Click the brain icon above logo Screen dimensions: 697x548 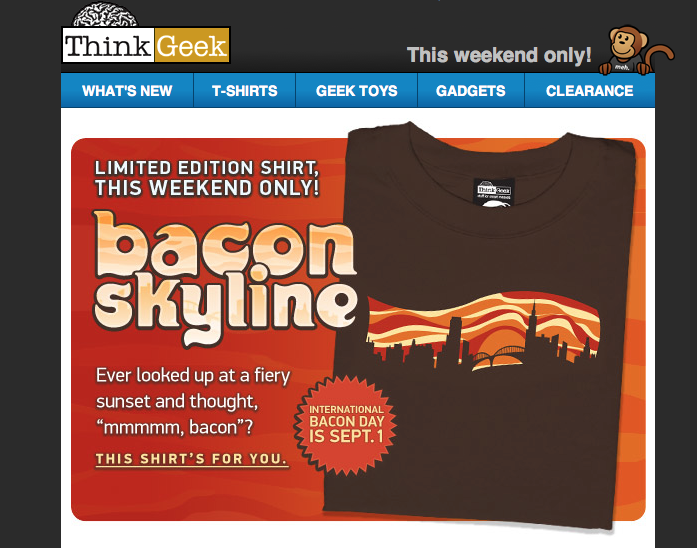(105, 15)
